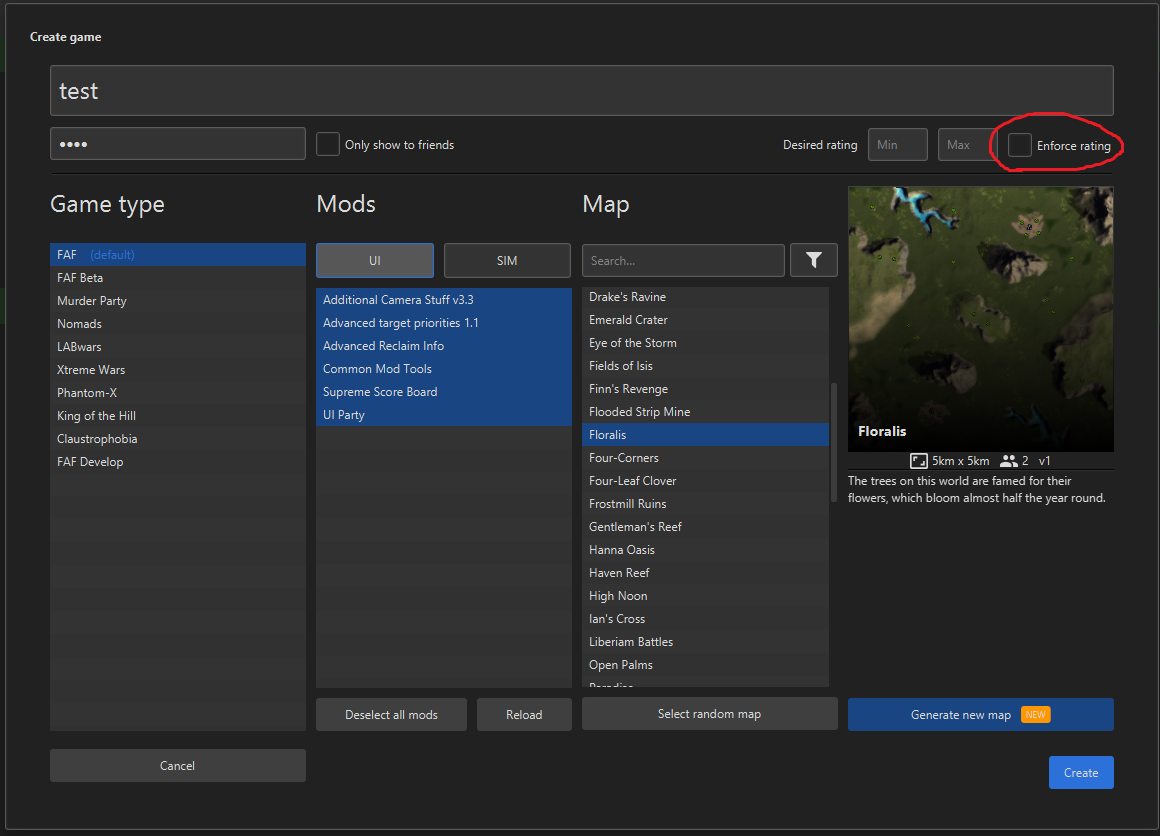Screen dimensions: 1160x836
Task: Reload the mods list
Action: pyautogui.click(x=524, y=715)
